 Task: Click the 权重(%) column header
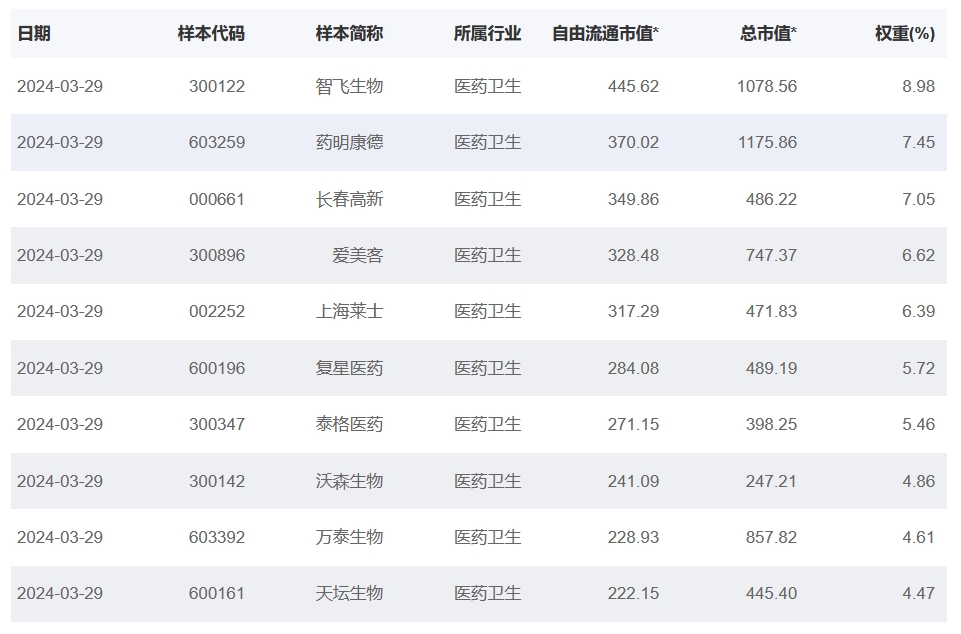point(905,33)
